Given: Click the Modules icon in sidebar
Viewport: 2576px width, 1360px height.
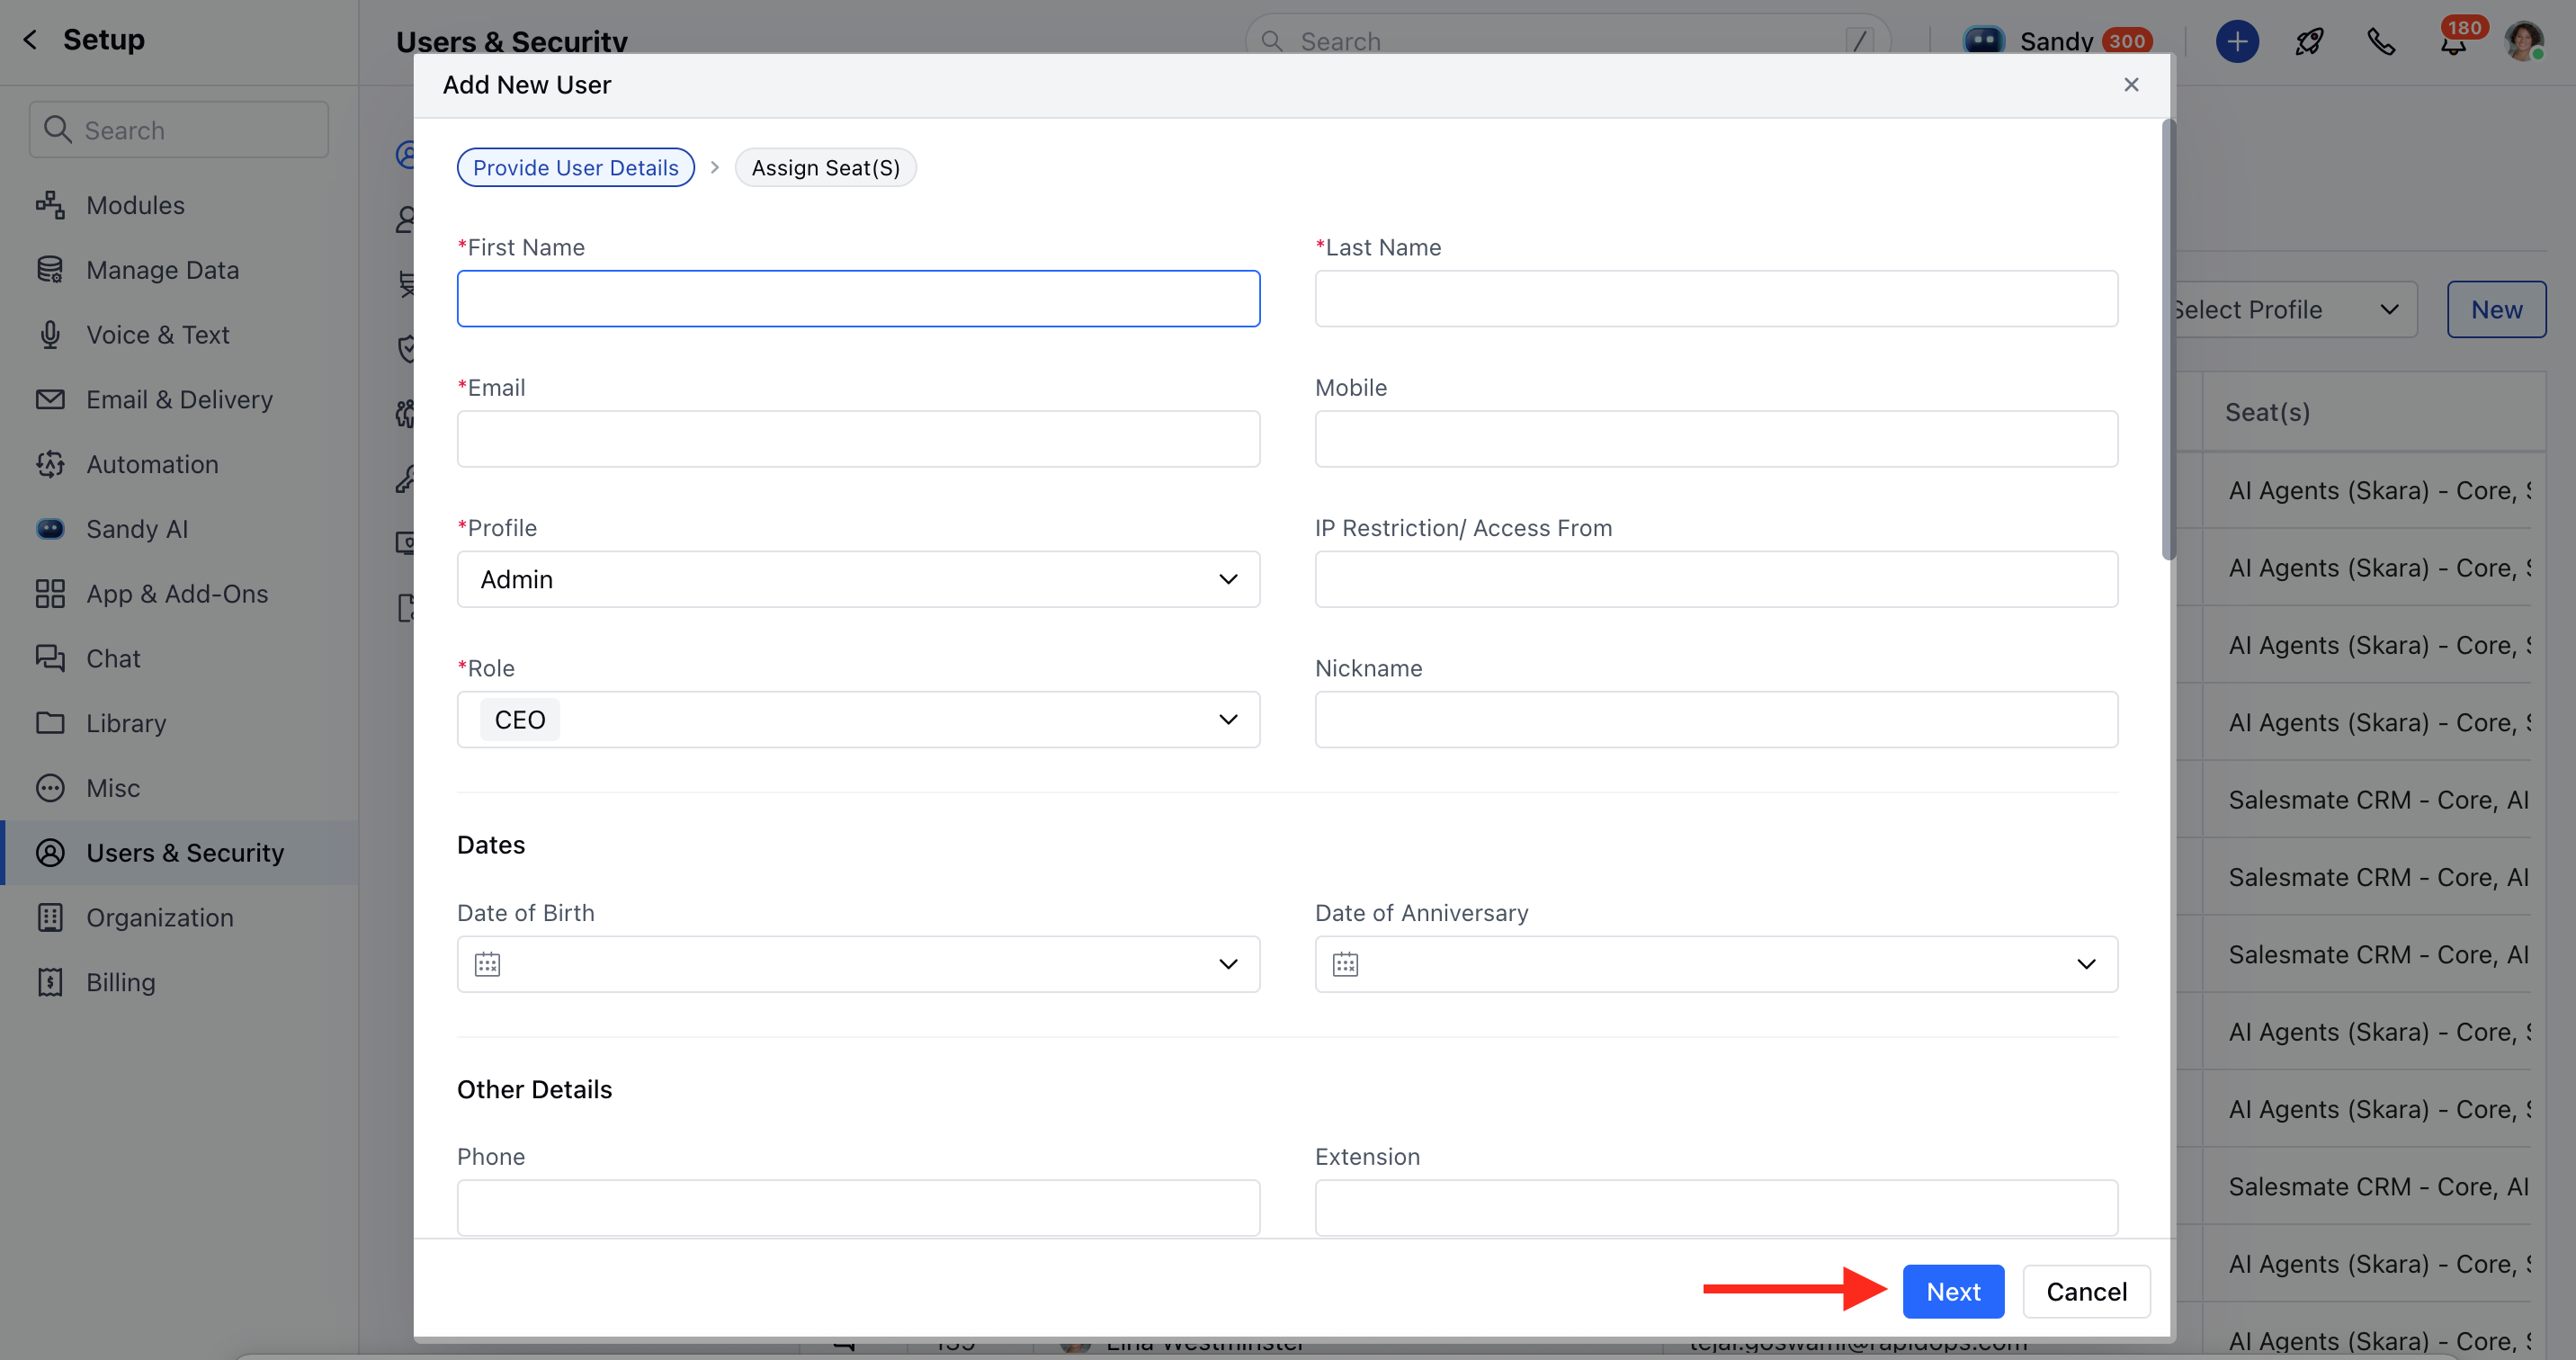Looking at the screenshot, I should tap(50, 205).
